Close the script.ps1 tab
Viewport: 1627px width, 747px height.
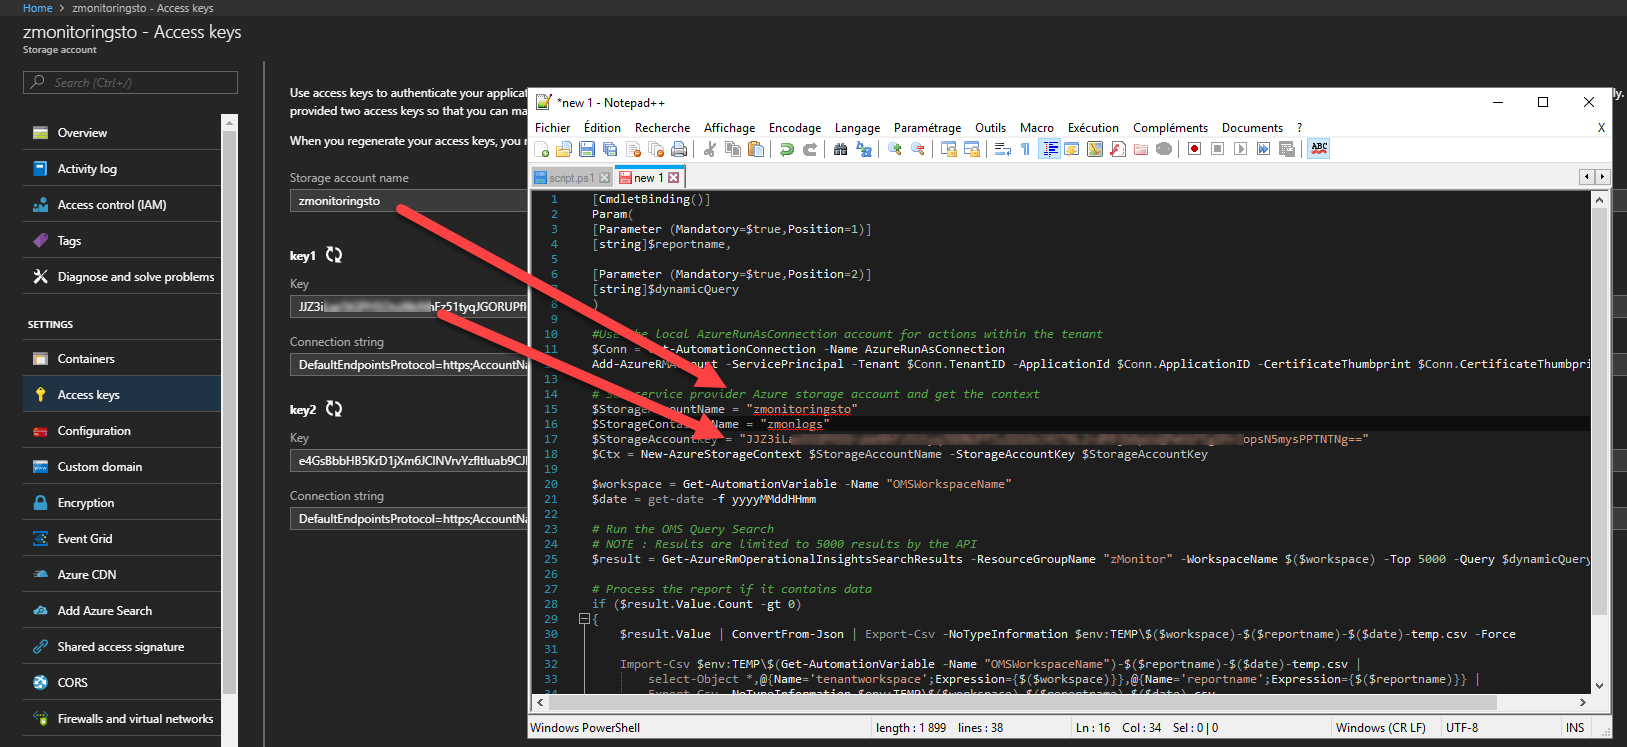tap(604, 177)
